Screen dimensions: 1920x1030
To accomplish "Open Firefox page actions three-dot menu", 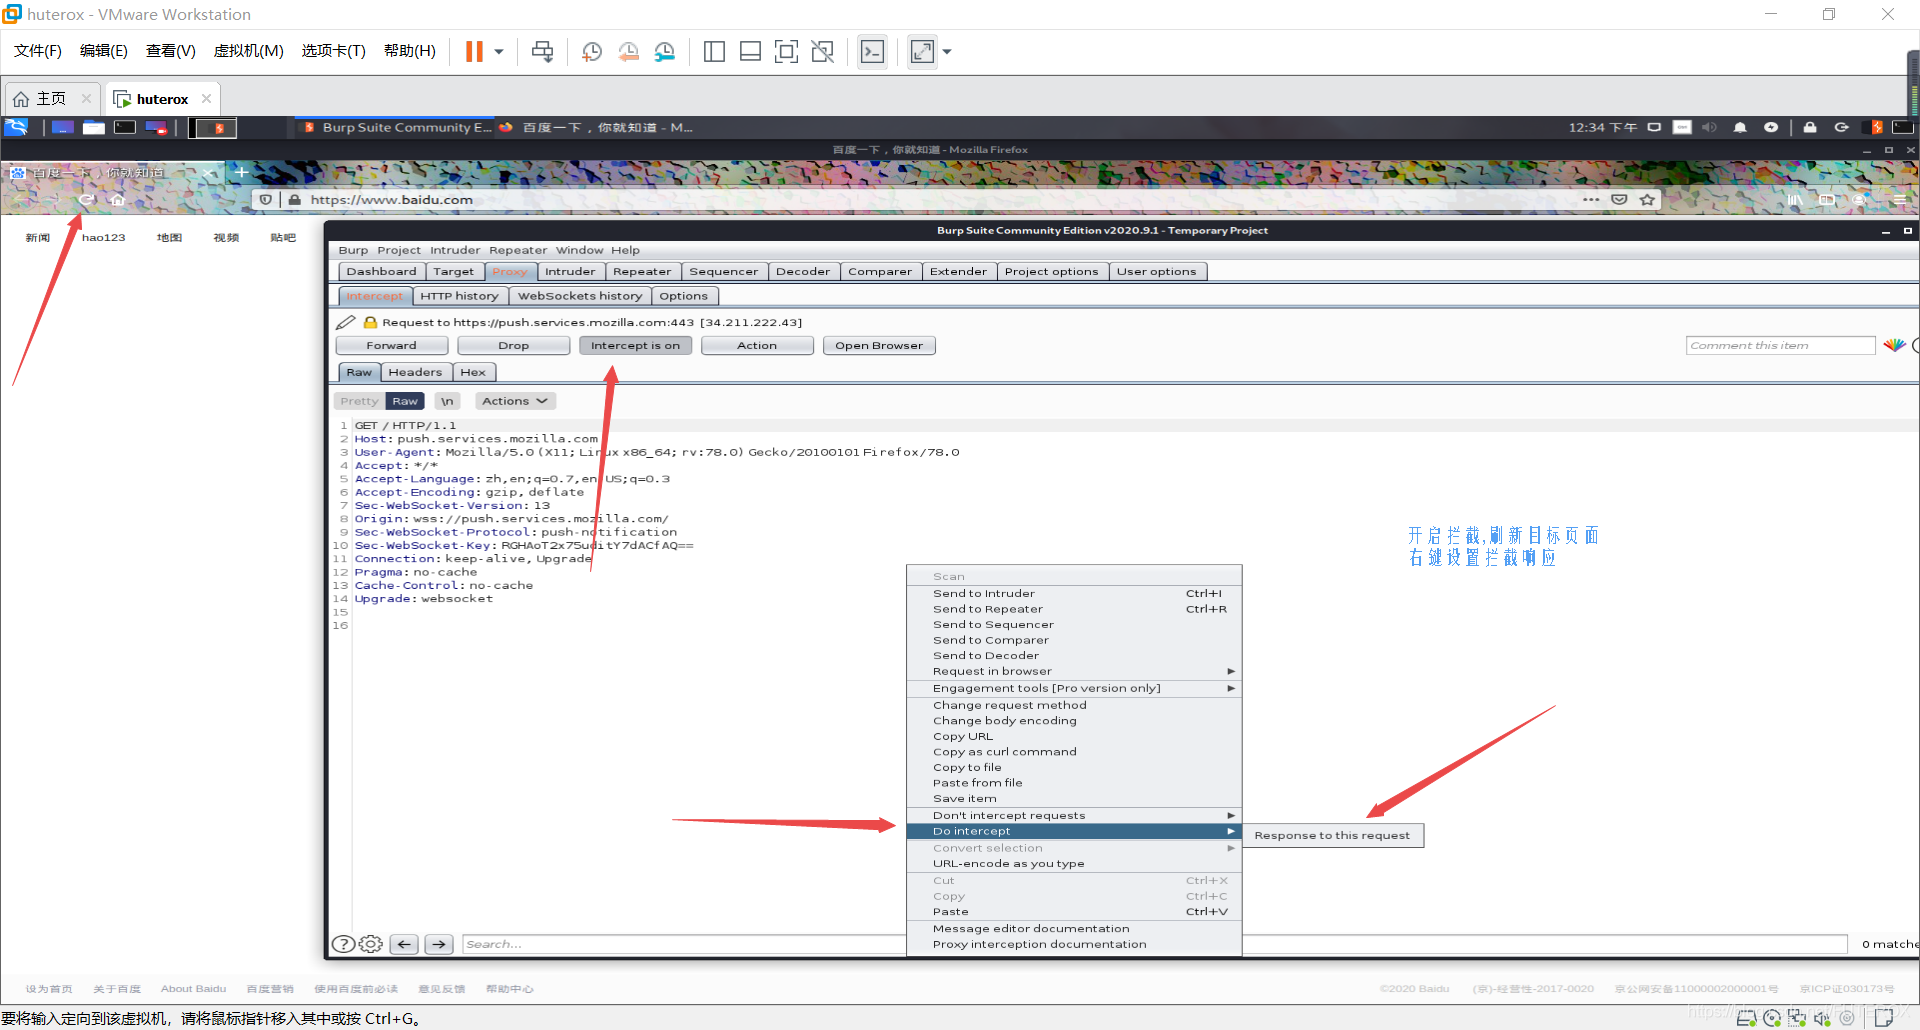I will click(x=1591, y=200).
